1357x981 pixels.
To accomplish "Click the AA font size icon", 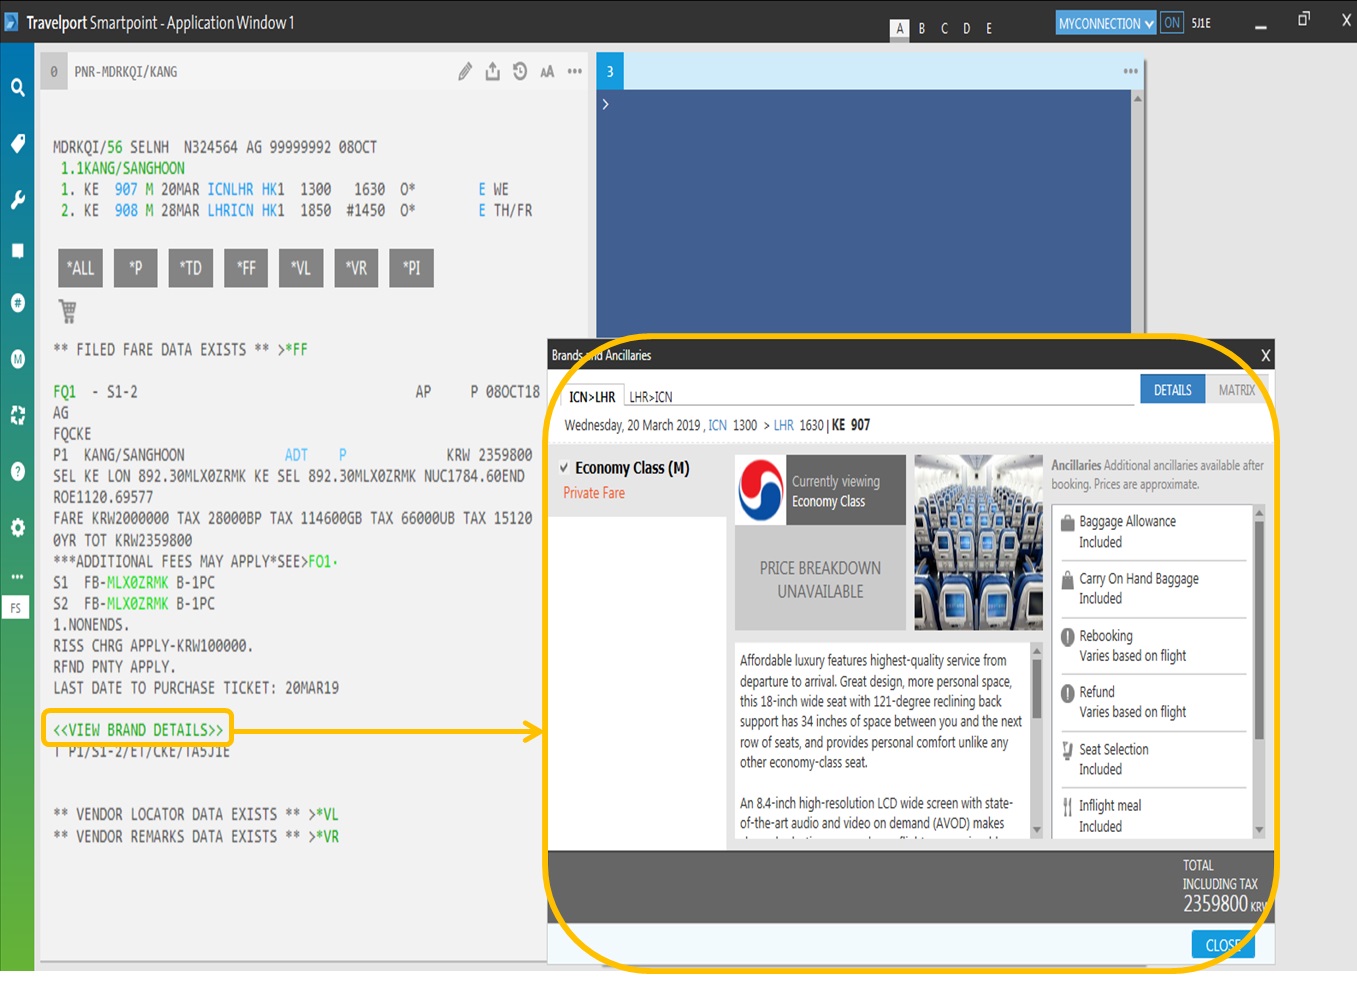I will click(x=547, y=72).
